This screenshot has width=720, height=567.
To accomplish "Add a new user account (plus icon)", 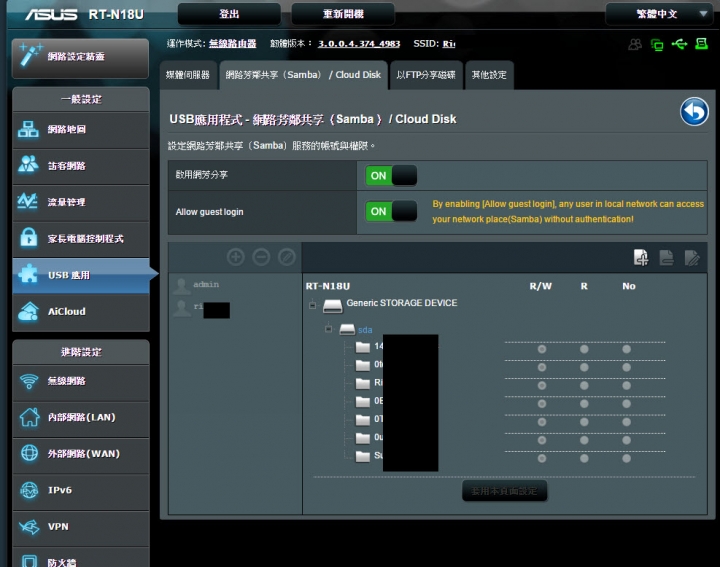I will point(236,257).
